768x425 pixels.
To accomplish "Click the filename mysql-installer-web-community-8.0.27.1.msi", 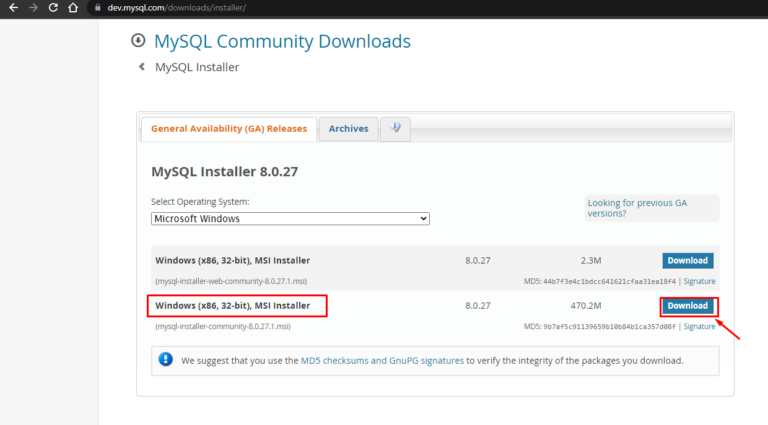I will click(x=231, y=282).
